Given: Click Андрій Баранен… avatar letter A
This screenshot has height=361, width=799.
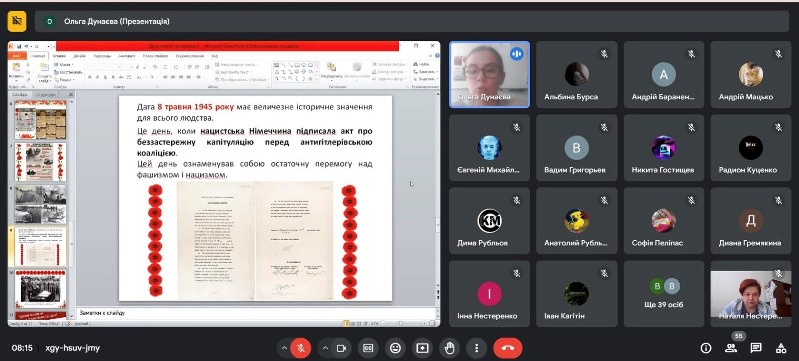Looking at the screenshot, I should 663,74.
